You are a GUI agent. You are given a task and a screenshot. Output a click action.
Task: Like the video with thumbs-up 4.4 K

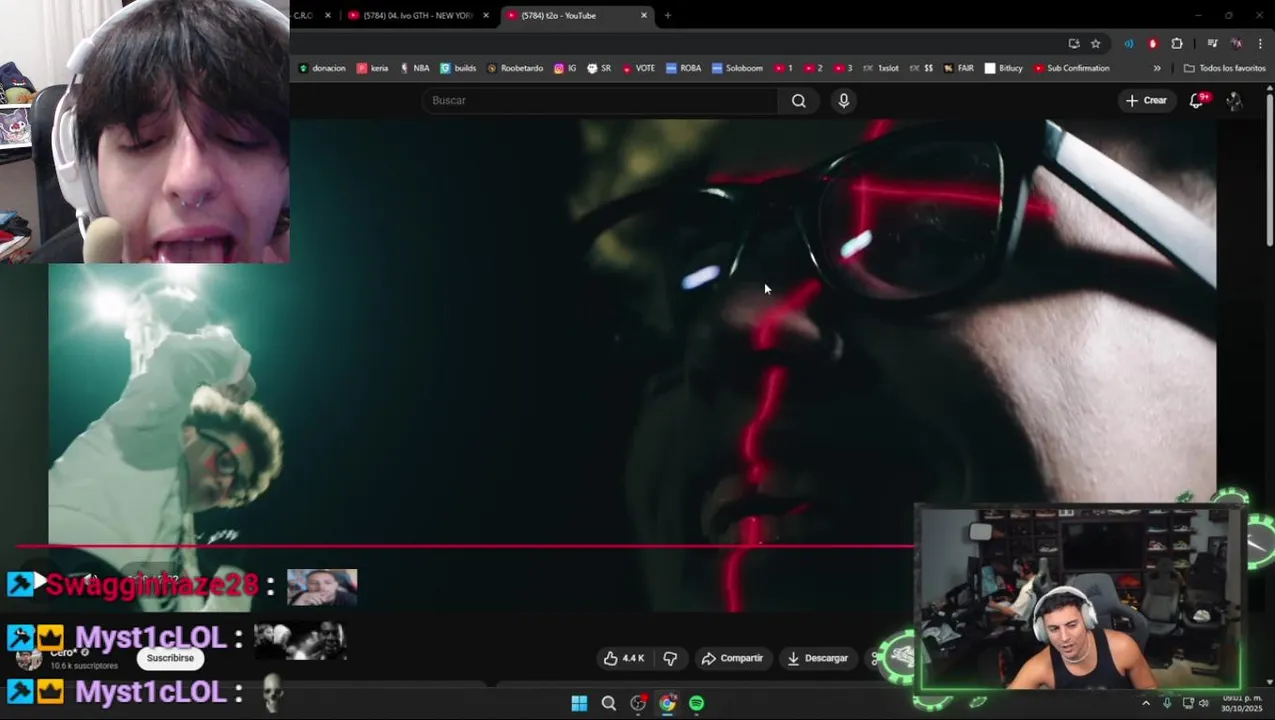[x=623, y=658]
